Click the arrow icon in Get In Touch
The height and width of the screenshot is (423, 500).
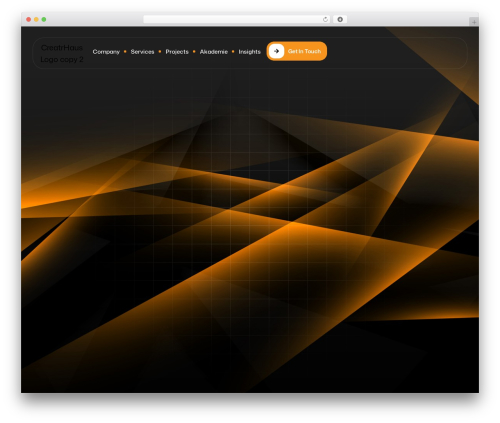click(x=276, y=51)
